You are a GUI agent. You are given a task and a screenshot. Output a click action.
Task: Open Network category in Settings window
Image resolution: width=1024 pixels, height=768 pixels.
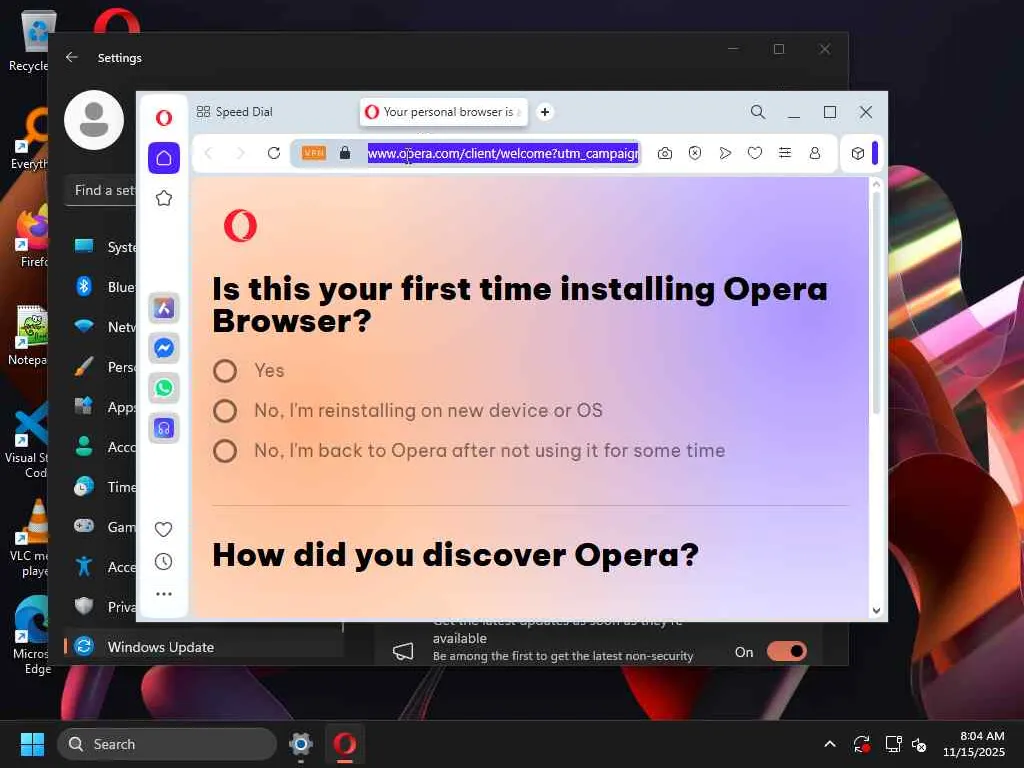click(x=104, y=327)
